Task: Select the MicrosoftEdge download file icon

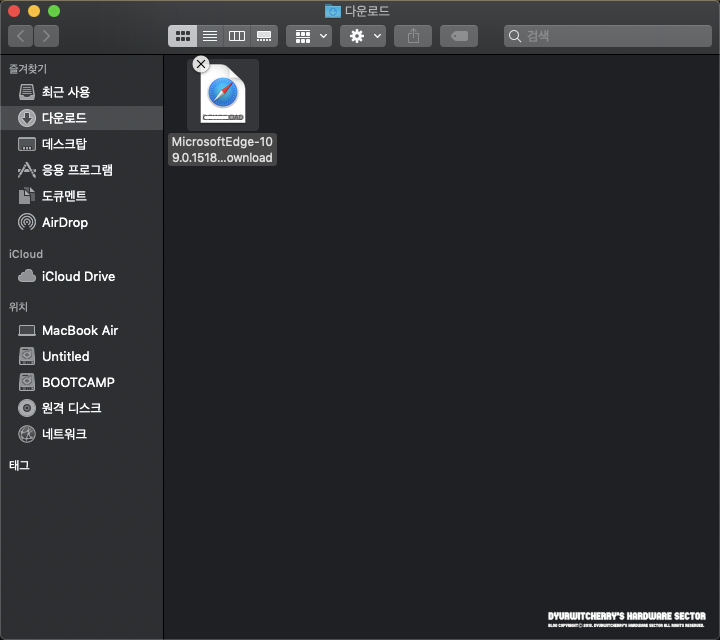Action: (x=223, y=95)
